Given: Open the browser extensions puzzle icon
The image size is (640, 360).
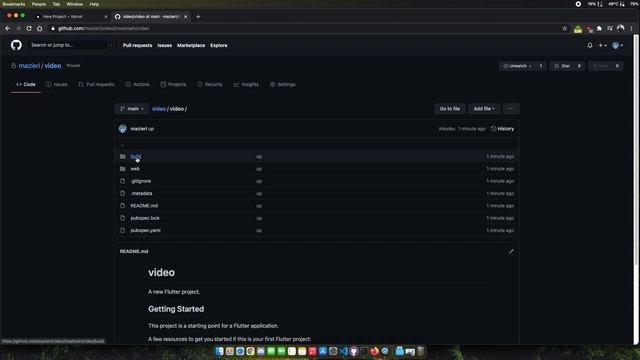Looking at the screenshot, I should point(599,29).
